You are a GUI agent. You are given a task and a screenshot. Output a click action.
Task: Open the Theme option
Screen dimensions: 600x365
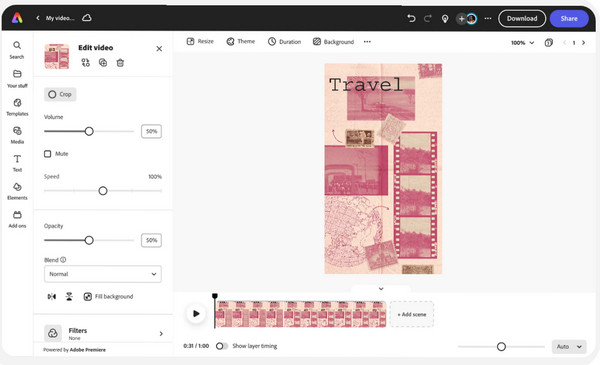[241, 41]
